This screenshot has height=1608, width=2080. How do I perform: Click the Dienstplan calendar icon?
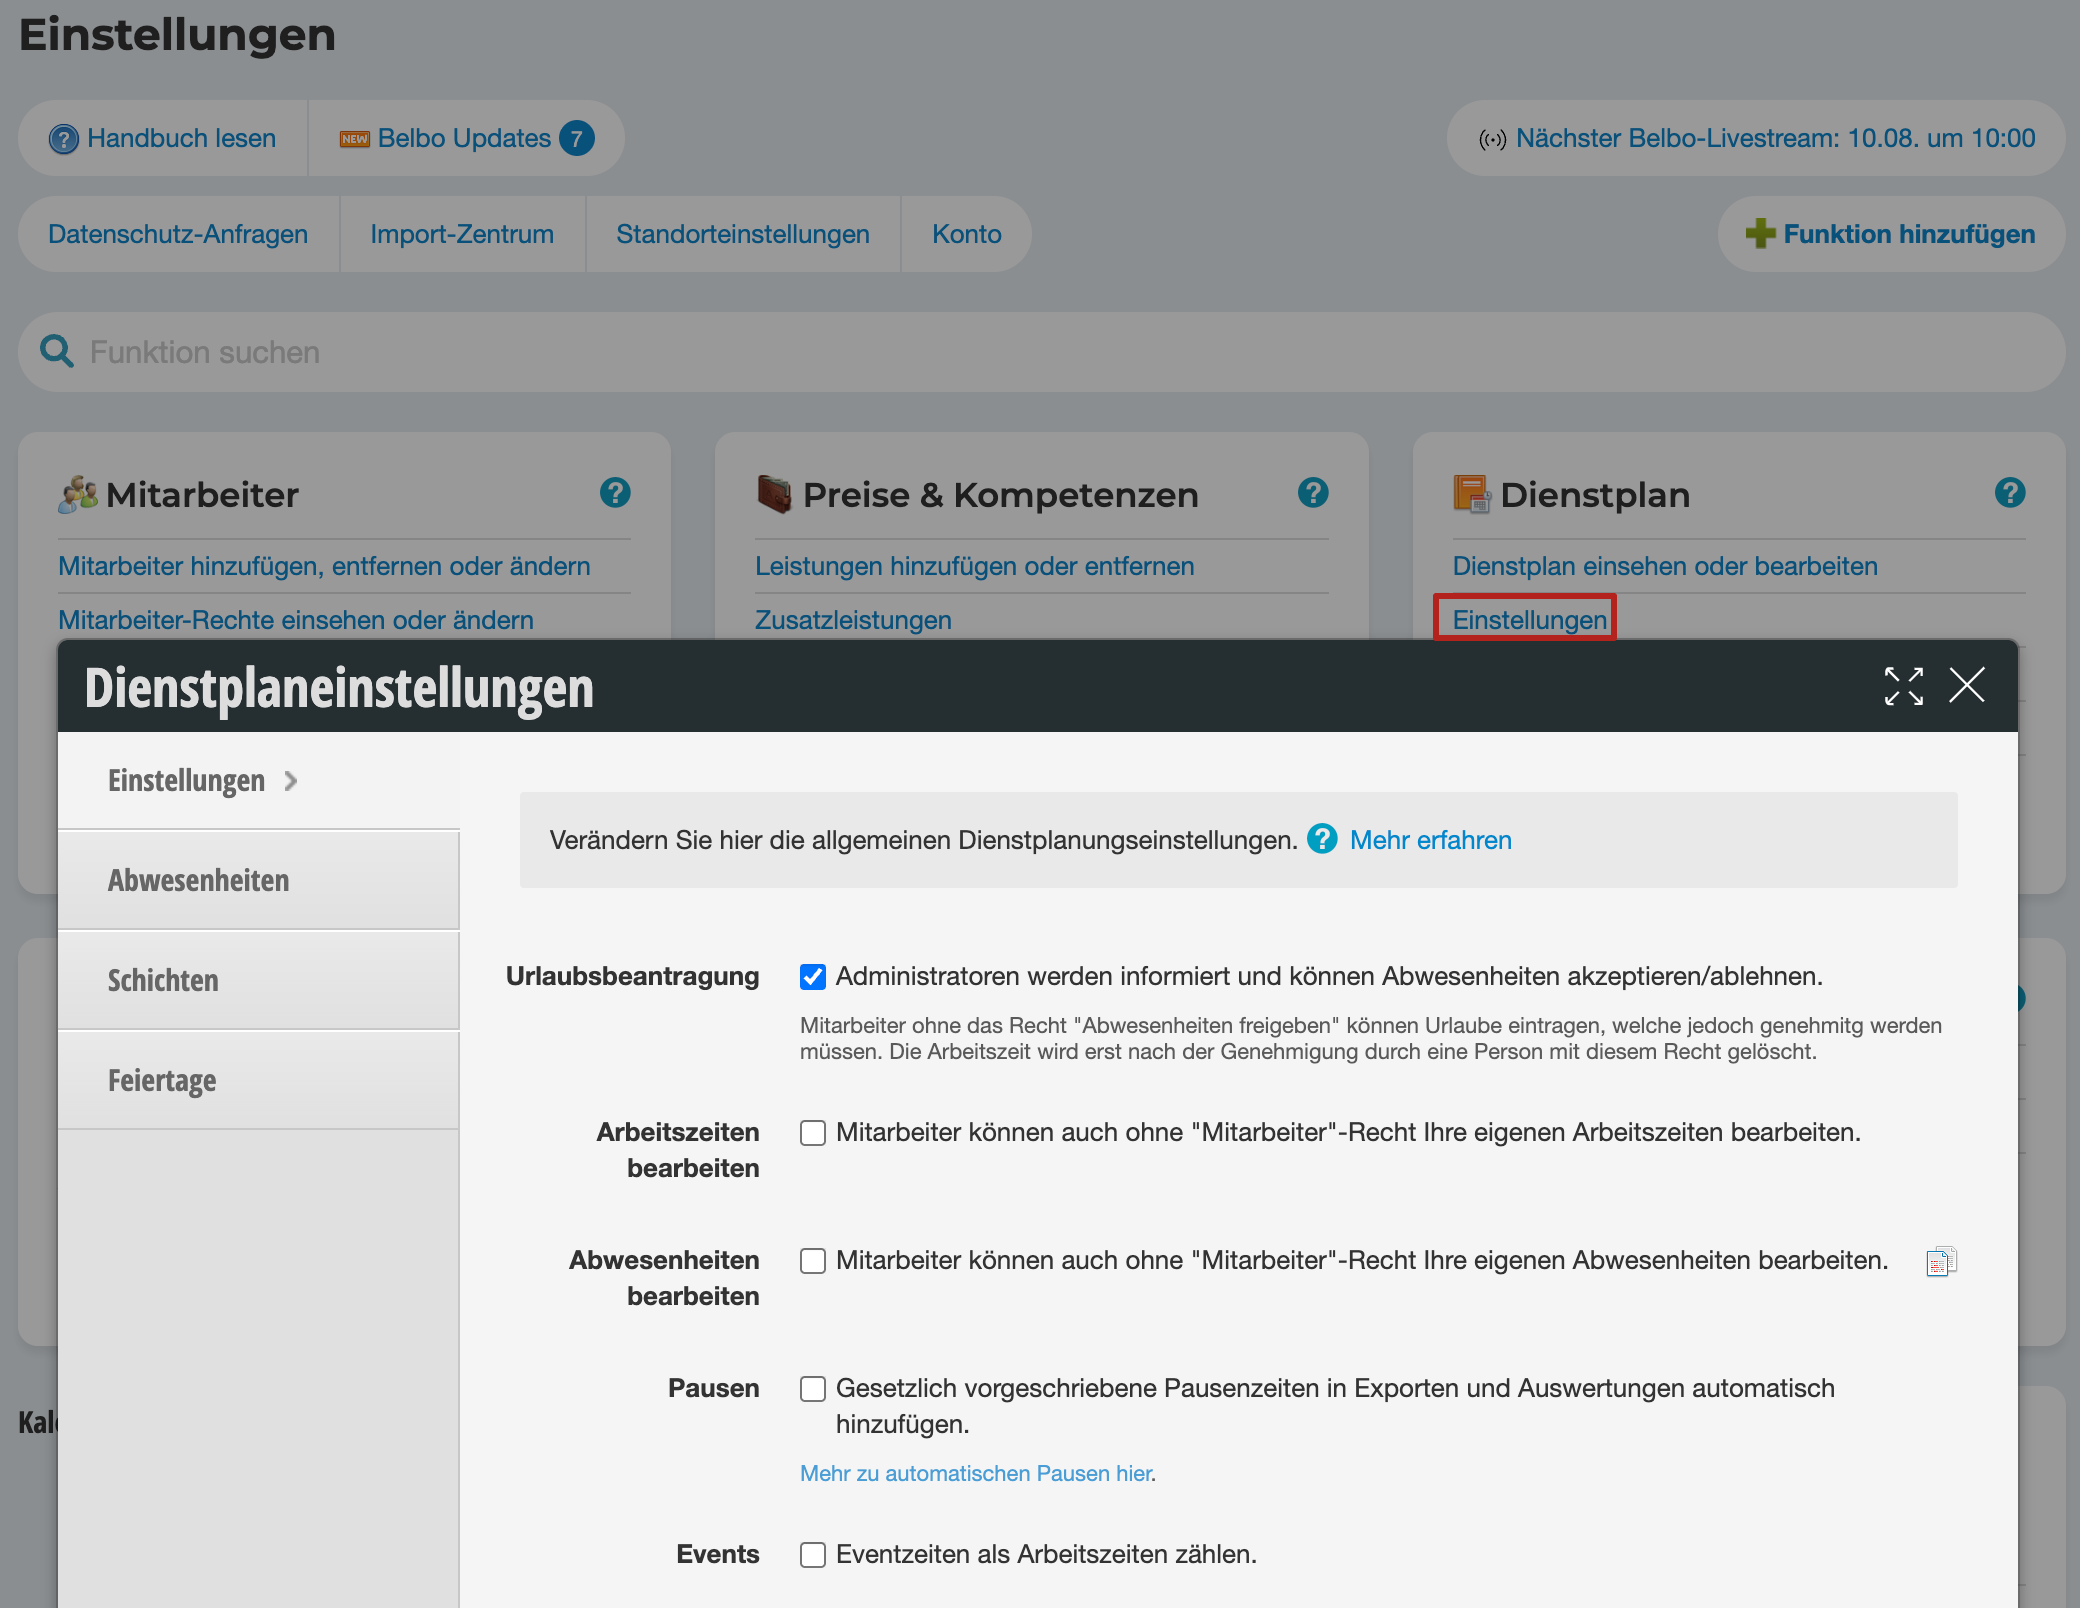coord(1471,494)
